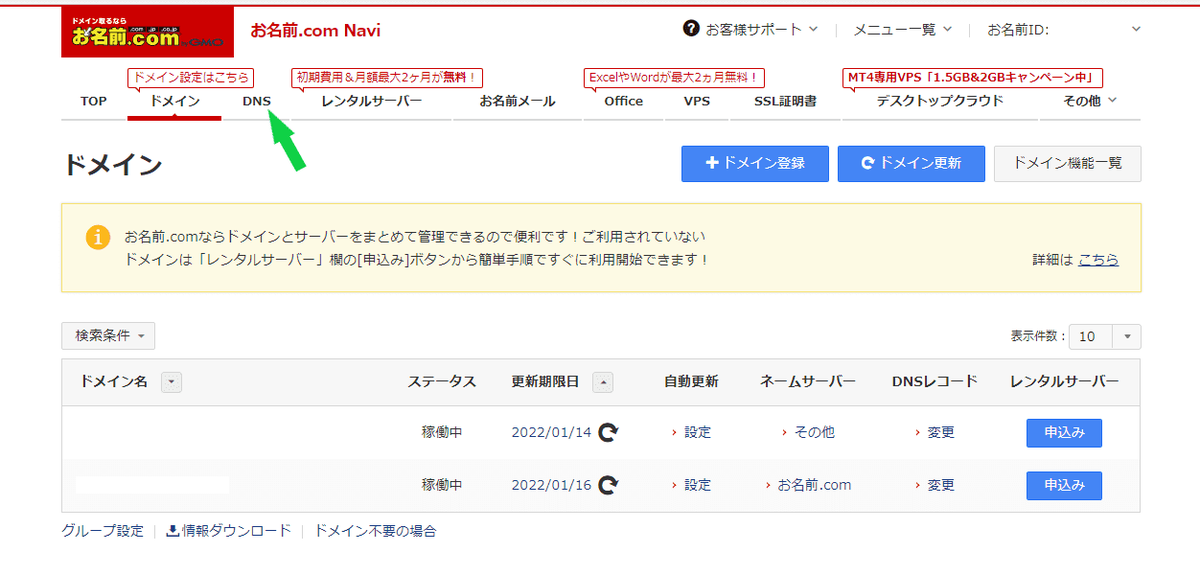Viewport: 1200px width, 575px height.
Task: Click the ネームサーバー column header
Action: [x=808, y=382]
